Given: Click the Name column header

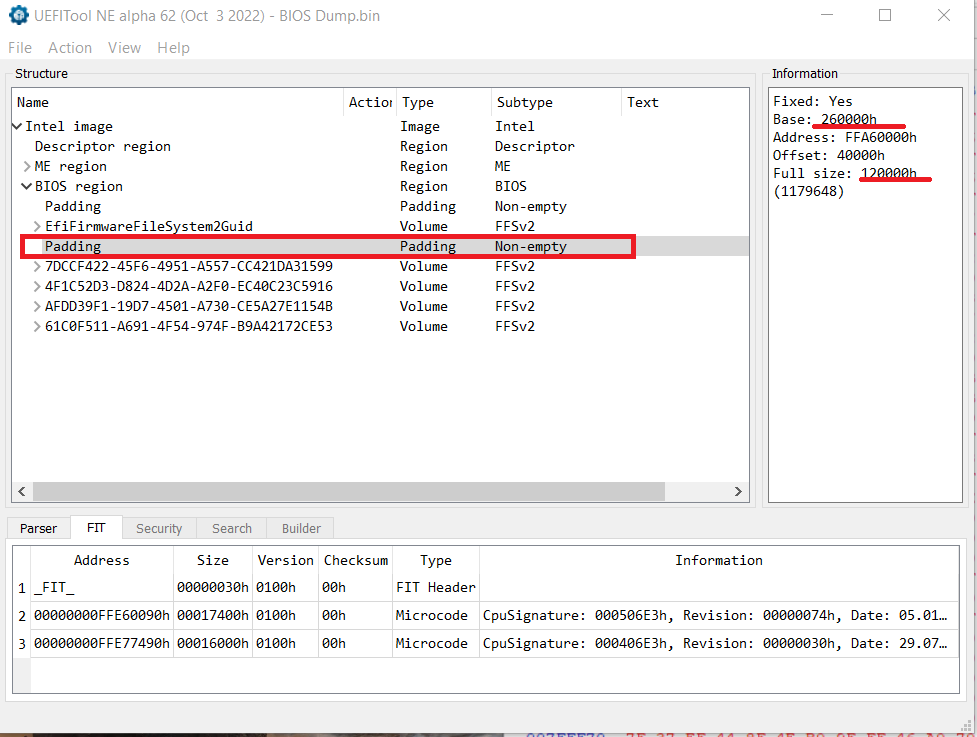Looking at the screenshot, I should (x=33, y=102).
